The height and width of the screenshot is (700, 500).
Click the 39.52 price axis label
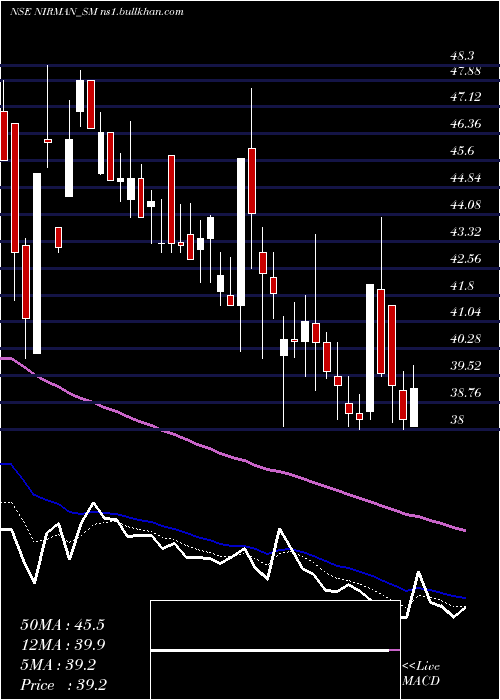click(465, 366)
